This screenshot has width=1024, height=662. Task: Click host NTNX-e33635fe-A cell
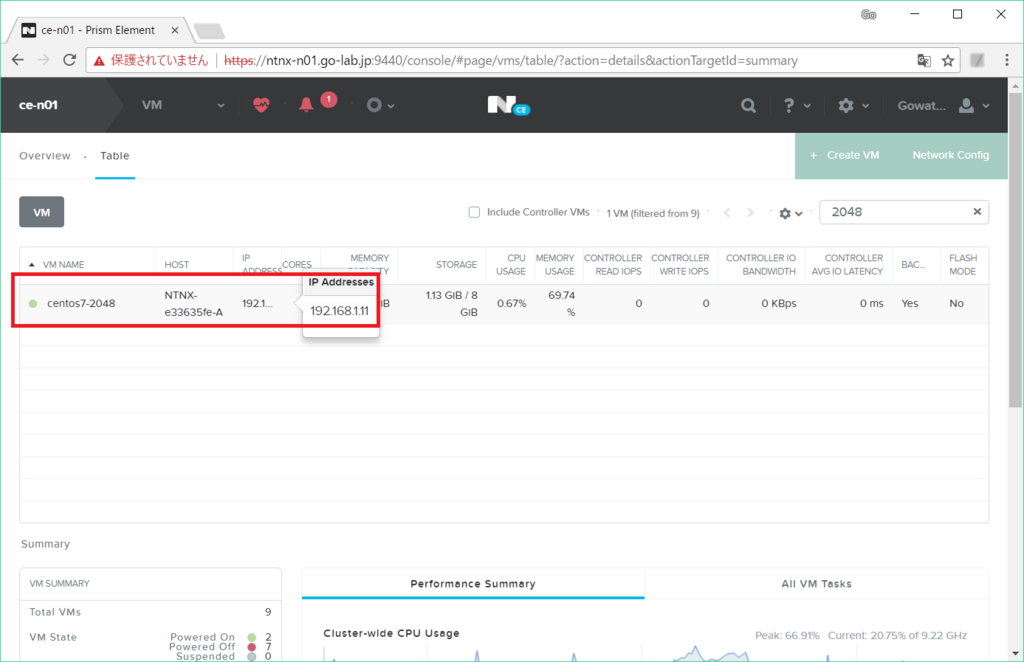point(193,304)
